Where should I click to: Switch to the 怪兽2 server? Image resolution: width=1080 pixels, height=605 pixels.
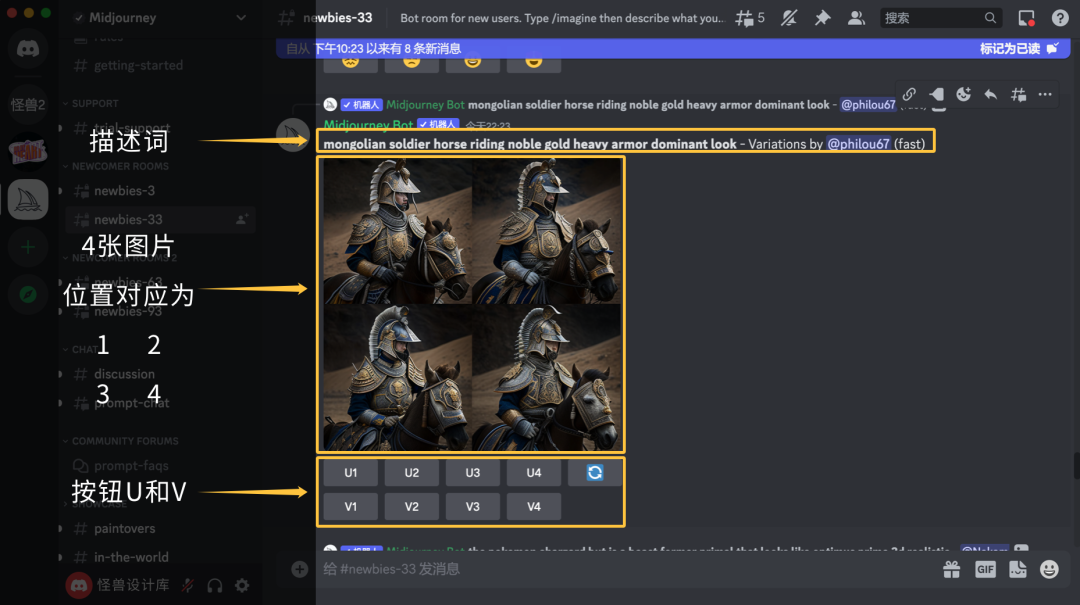pos(28,105)
